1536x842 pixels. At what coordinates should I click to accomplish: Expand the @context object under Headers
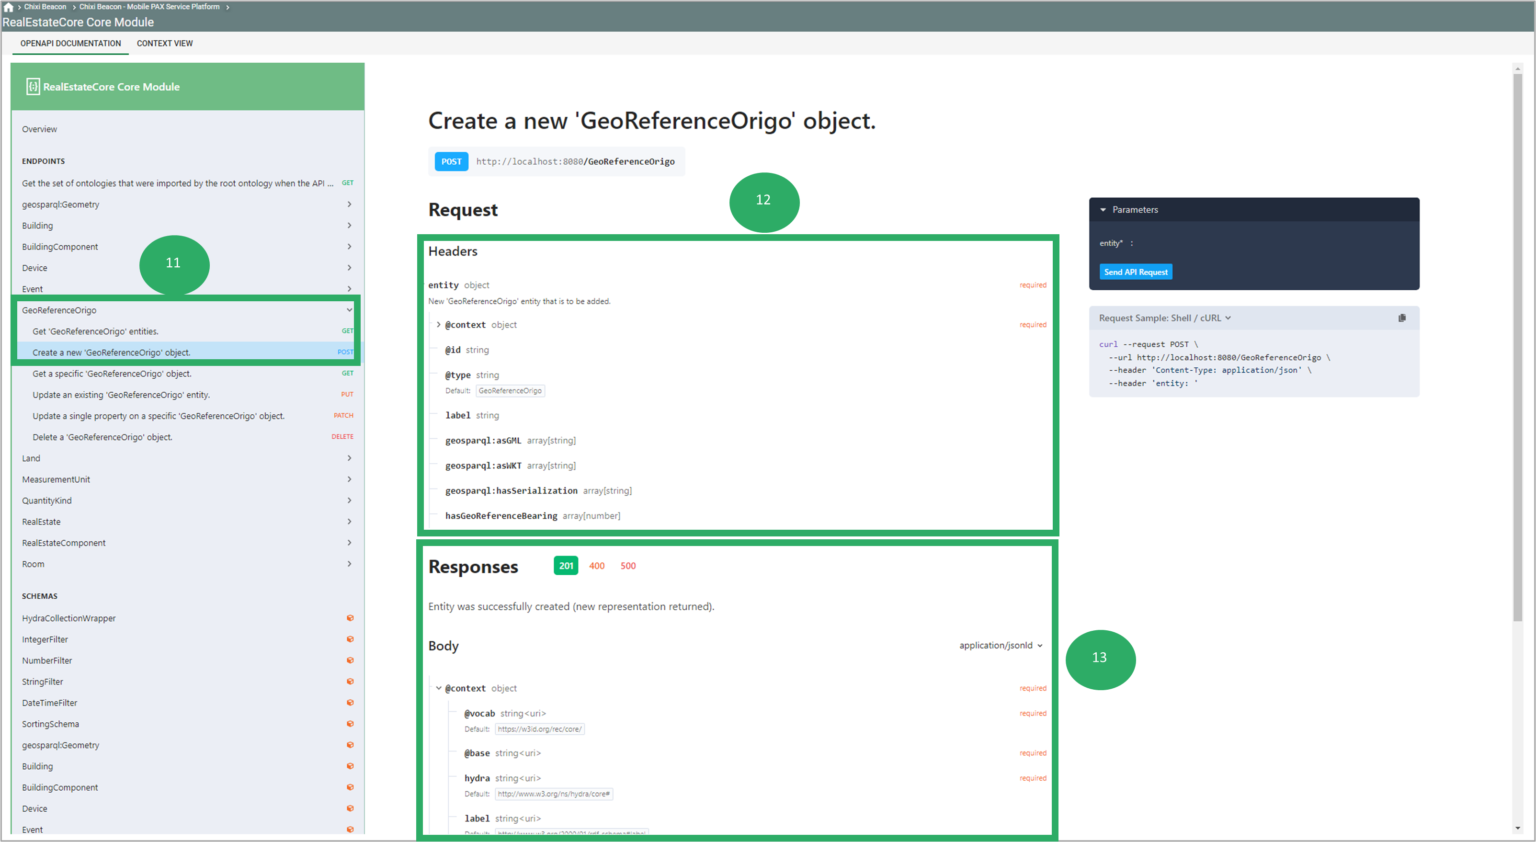tap(438, 324)
